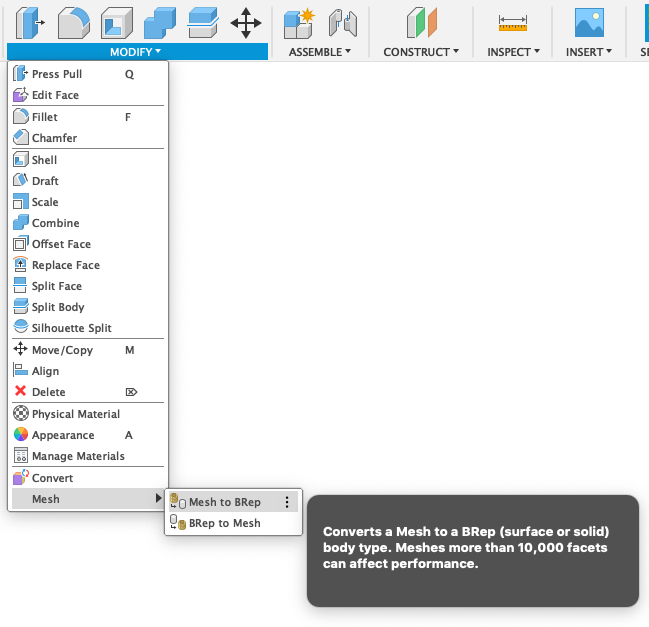Select the Joint tool icon
649x627 pixels.
343,23
